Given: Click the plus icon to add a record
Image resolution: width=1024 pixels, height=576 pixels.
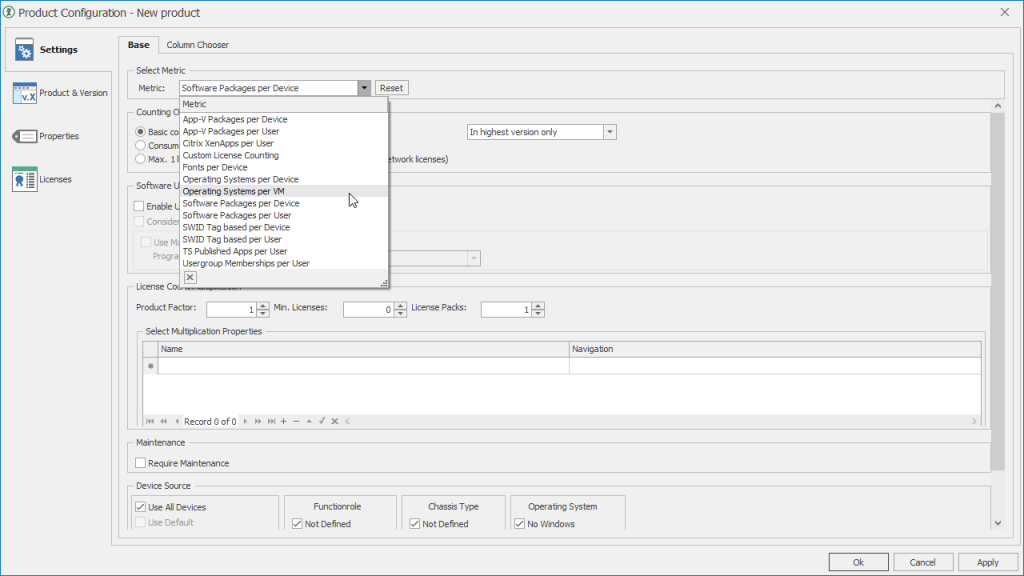Looking at the screenshot, I should click(x=283, y=422).
